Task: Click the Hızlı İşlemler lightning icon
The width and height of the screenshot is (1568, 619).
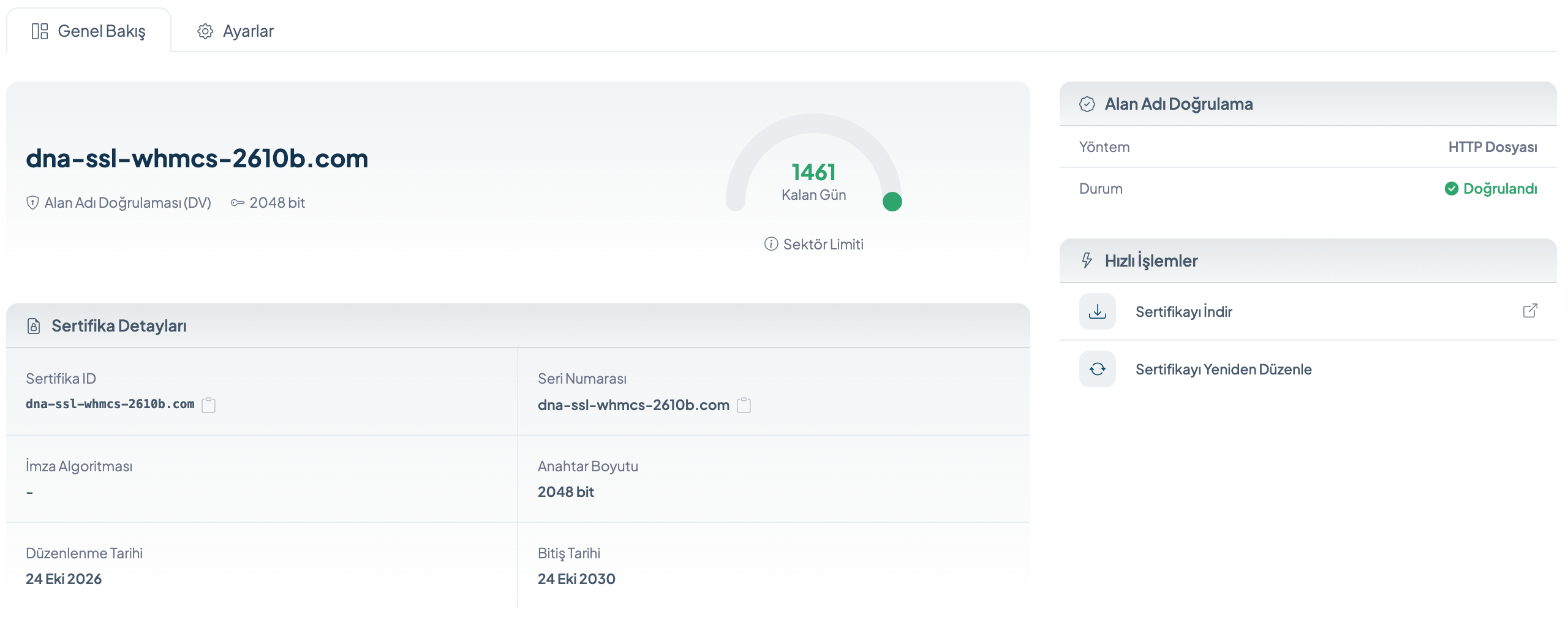Action: coord(1088,261)
